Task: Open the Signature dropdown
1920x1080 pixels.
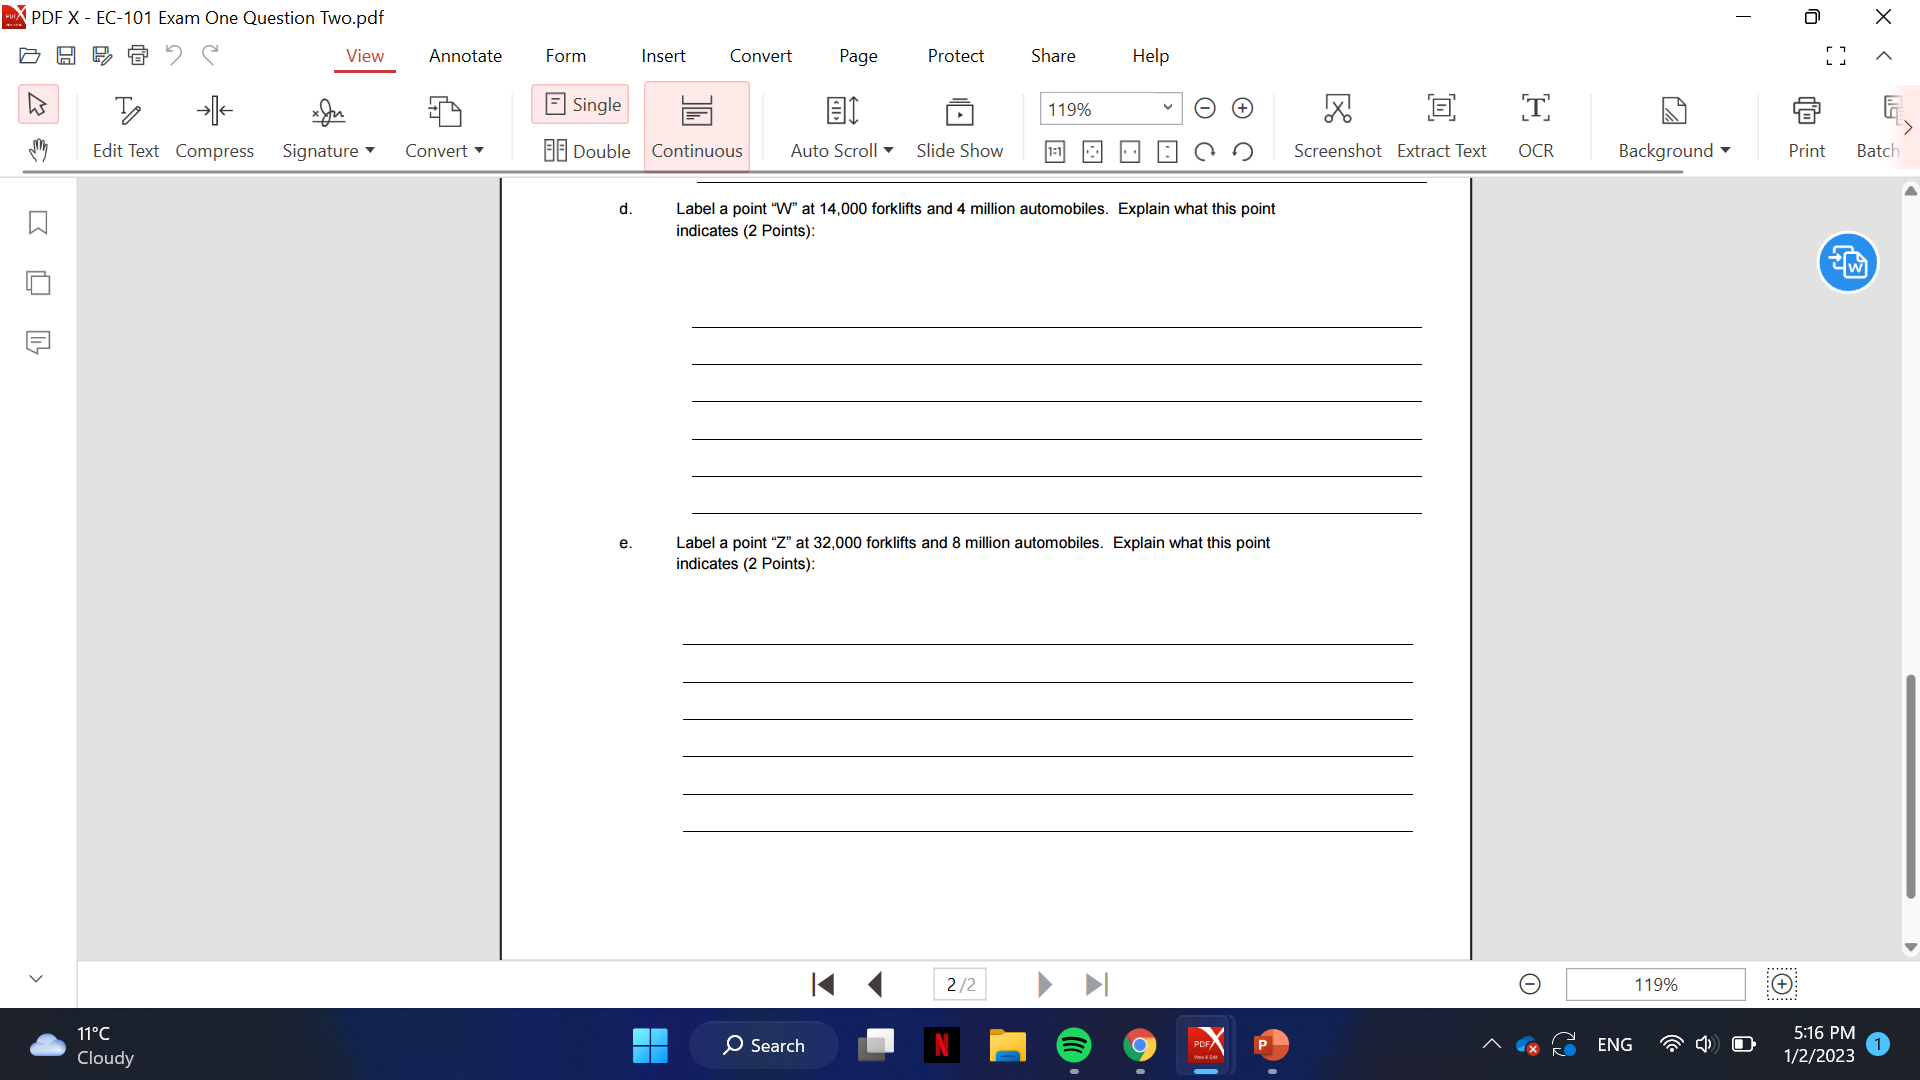Action: point(369,150)
